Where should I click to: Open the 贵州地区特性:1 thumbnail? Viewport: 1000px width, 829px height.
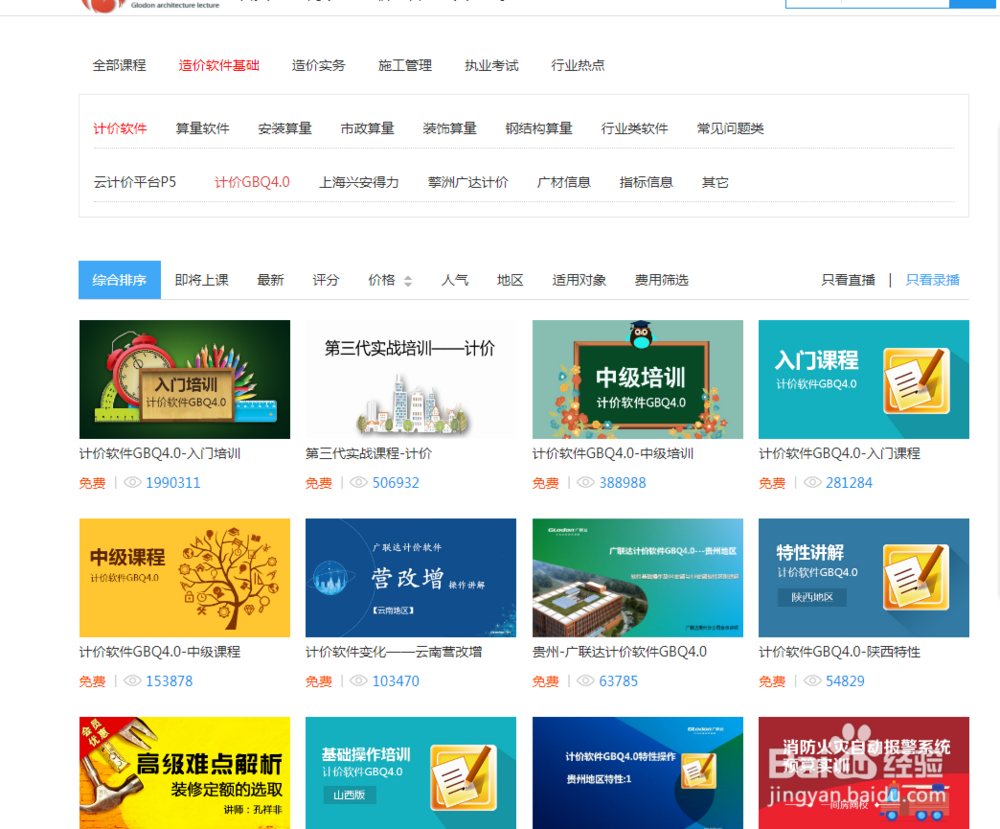tap(638, 773)
